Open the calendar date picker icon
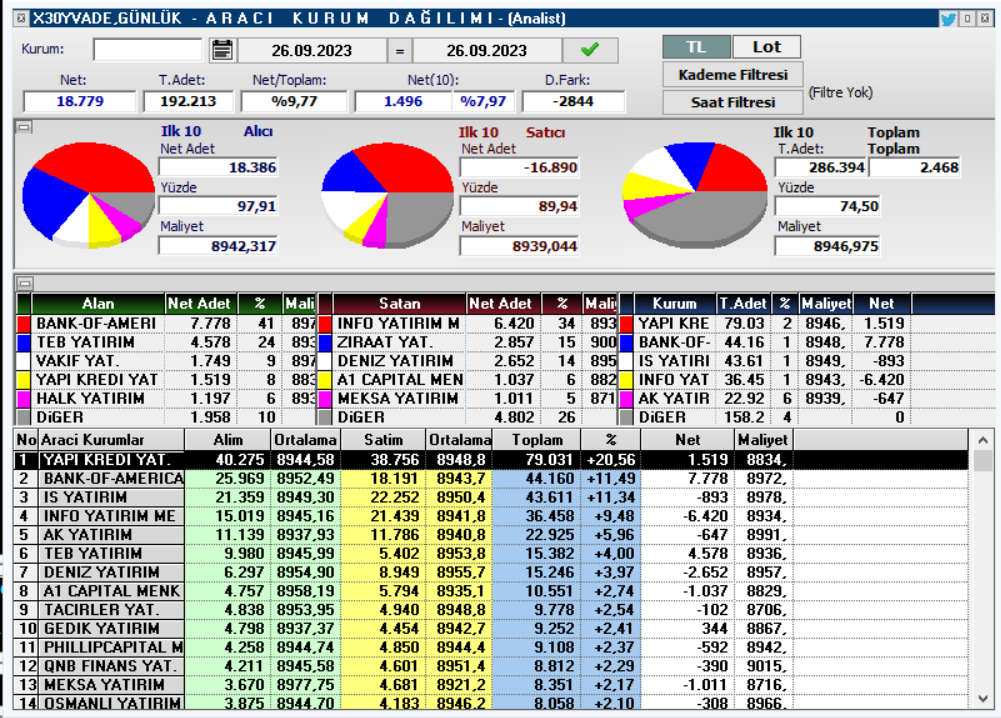Viewport: 1001px width, 718px height. [222, 50]
